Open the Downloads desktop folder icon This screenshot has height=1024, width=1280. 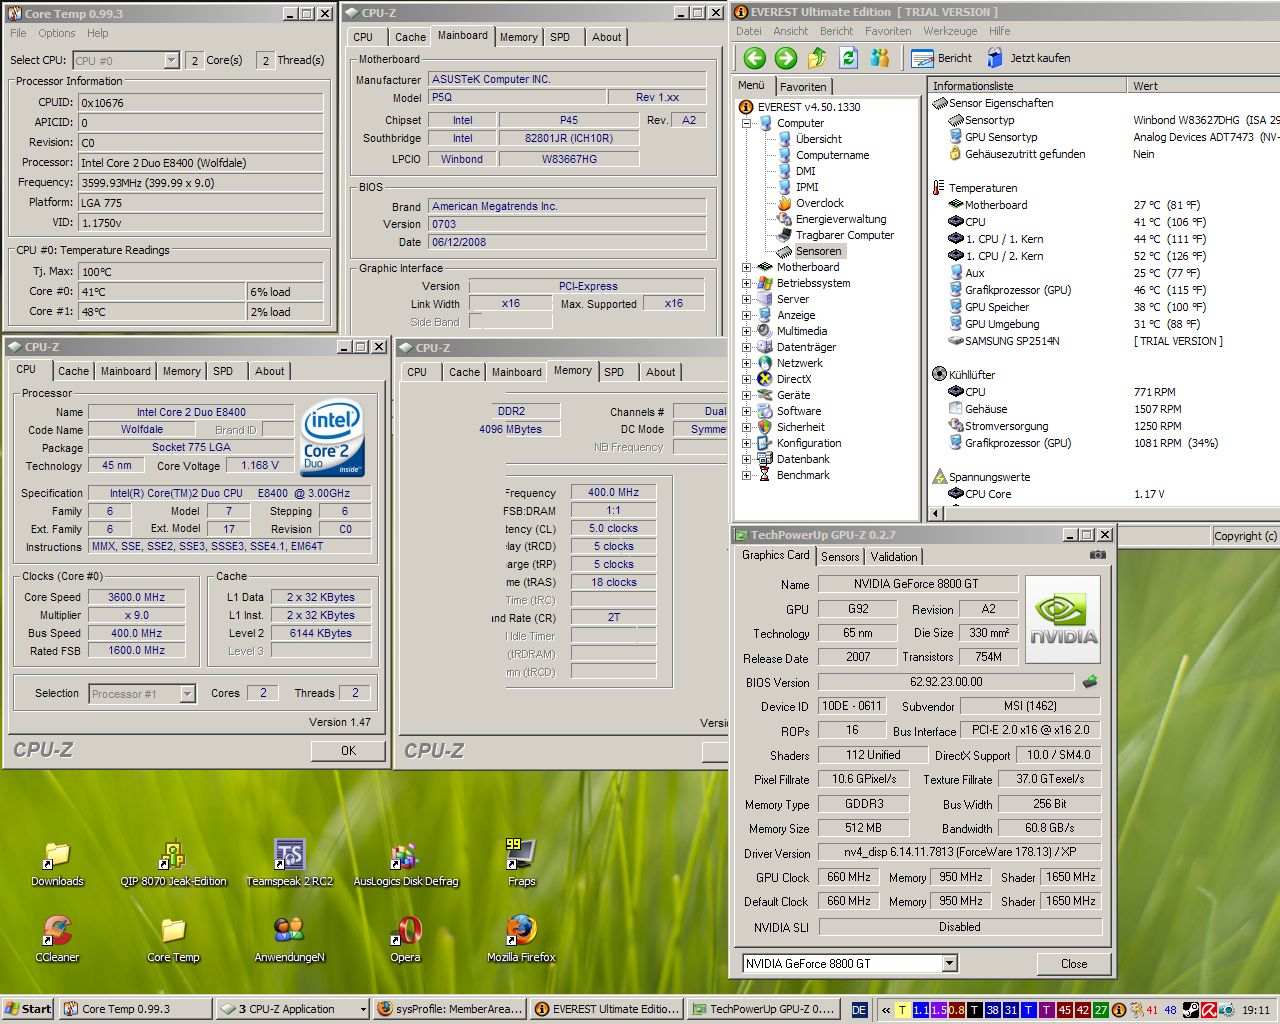click(x=57, y=864)
